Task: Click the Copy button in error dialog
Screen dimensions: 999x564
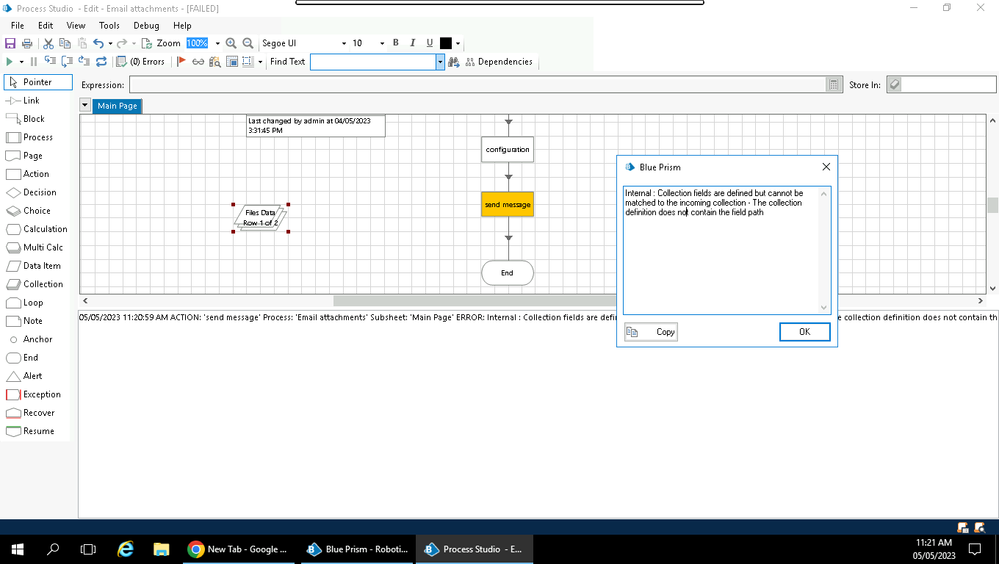Action: (x=651, y=332)
